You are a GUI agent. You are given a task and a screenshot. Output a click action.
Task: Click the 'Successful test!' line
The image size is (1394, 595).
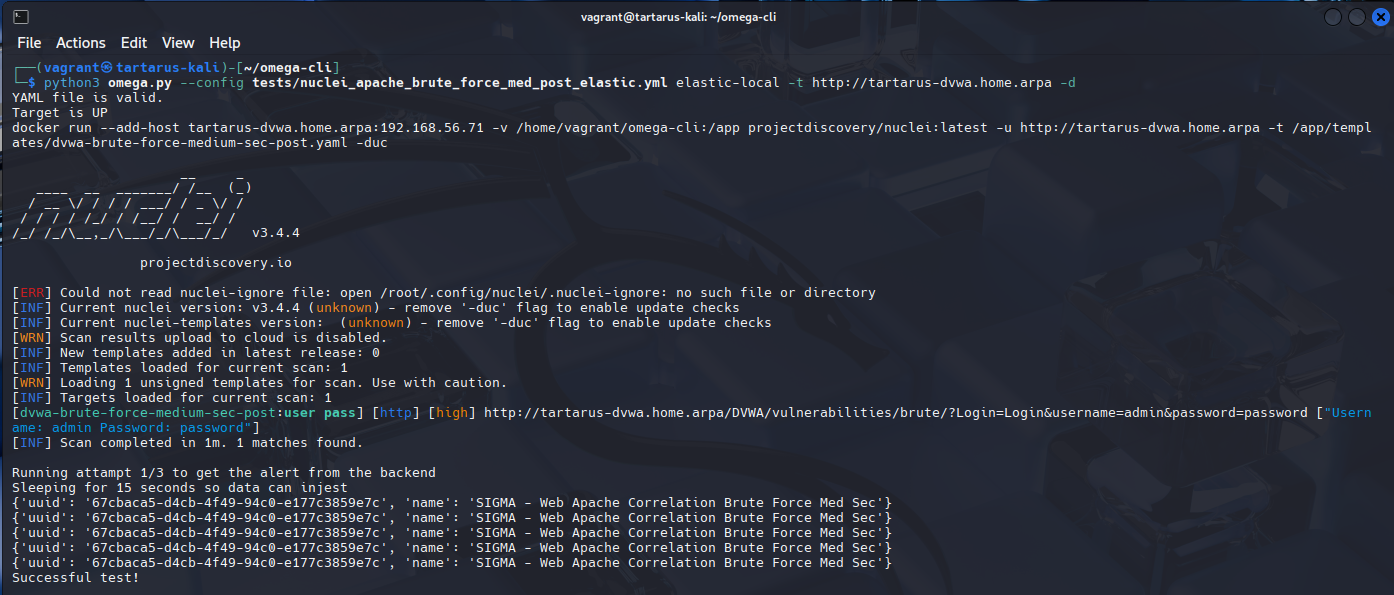(76, 578)
